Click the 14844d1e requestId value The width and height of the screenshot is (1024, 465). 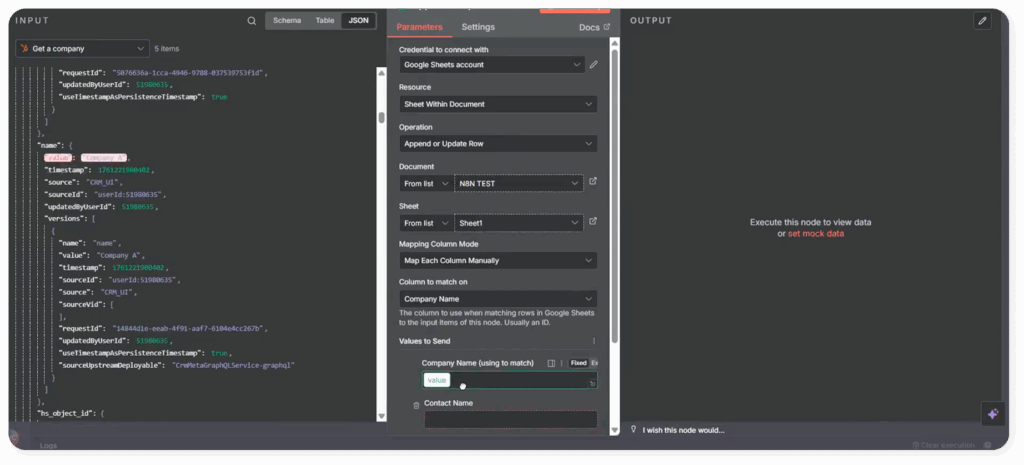[x=188, y=329]
